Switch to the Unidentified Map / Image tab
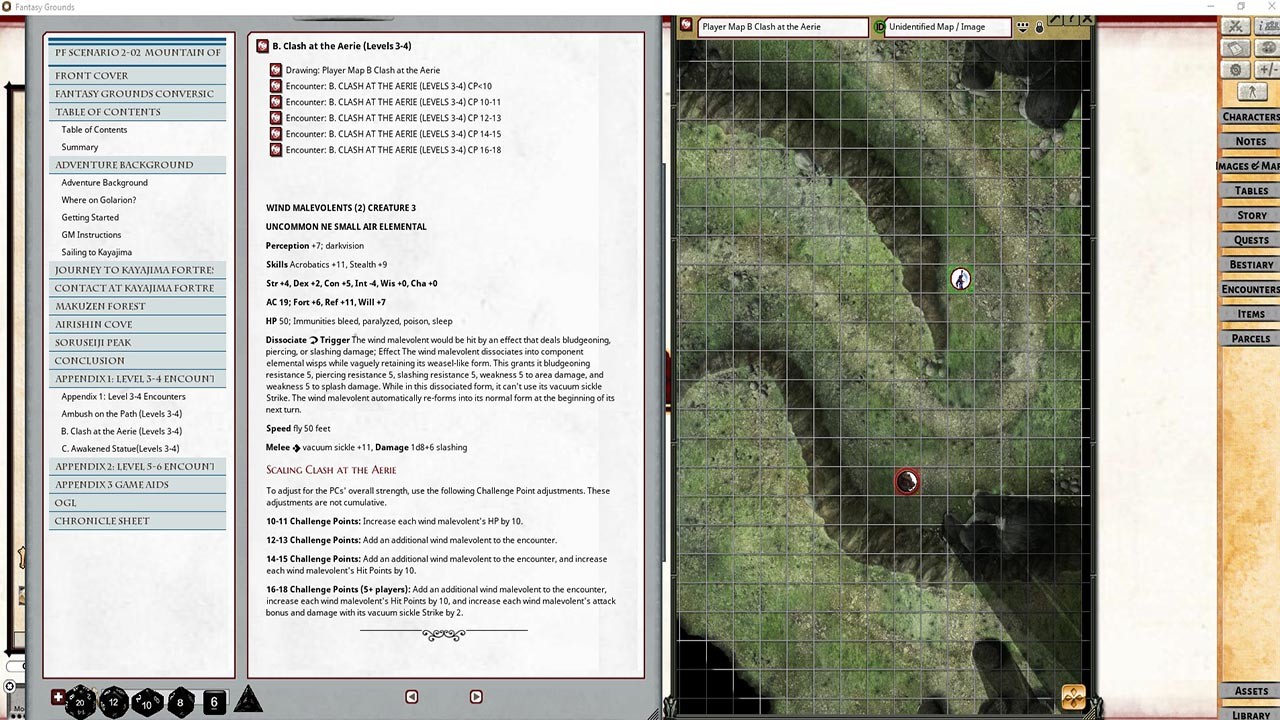1280x720 pixels. tap(941, 26)
